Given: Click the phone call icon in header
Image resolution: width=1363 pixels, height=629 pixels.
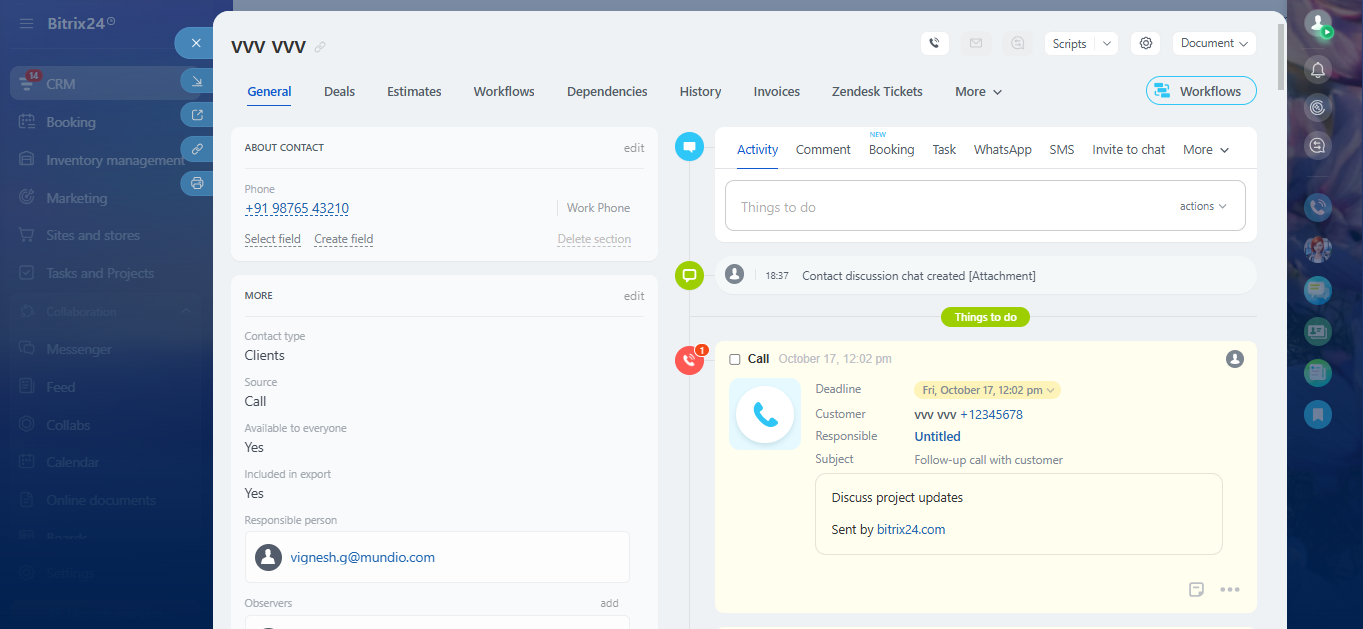Looking at the screenshot, I should coord(934,43).
